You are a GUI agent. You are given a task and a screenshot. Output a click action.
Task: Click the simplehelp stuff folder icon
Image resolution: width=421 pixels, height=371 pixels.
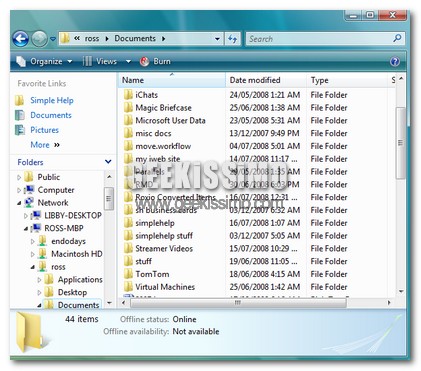(x=128, y=236)
